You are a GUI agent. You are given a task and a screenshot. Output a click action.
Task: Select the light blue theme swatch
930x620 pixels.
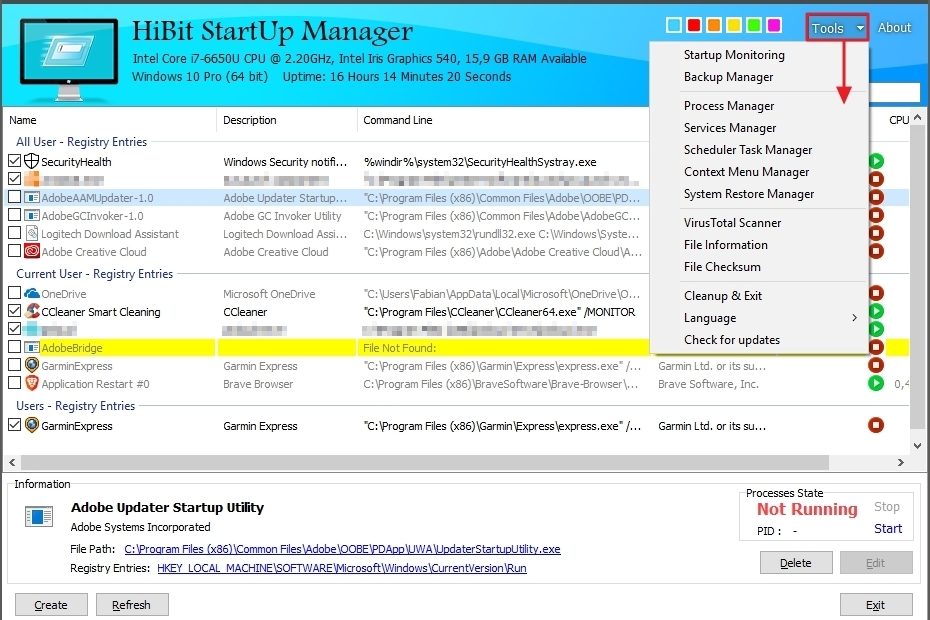(674, 25)
